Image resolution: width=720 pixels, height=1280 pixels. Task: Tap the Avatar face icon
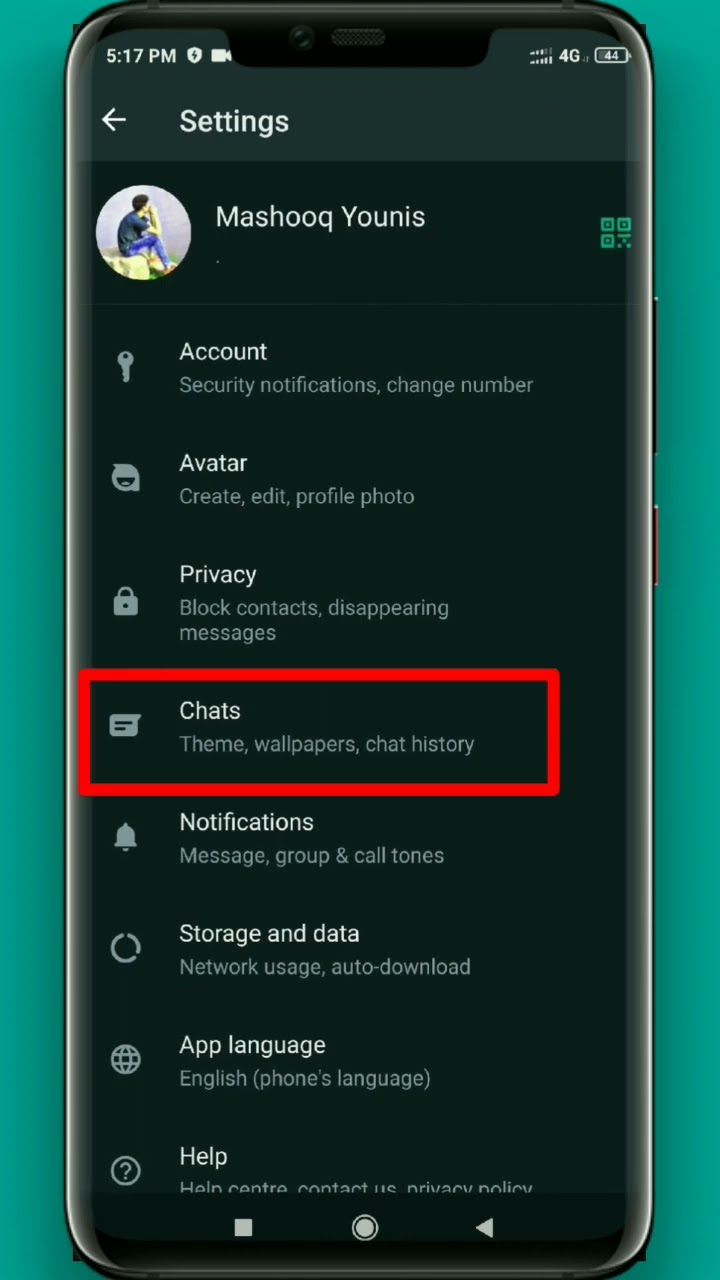pos(125,478)
